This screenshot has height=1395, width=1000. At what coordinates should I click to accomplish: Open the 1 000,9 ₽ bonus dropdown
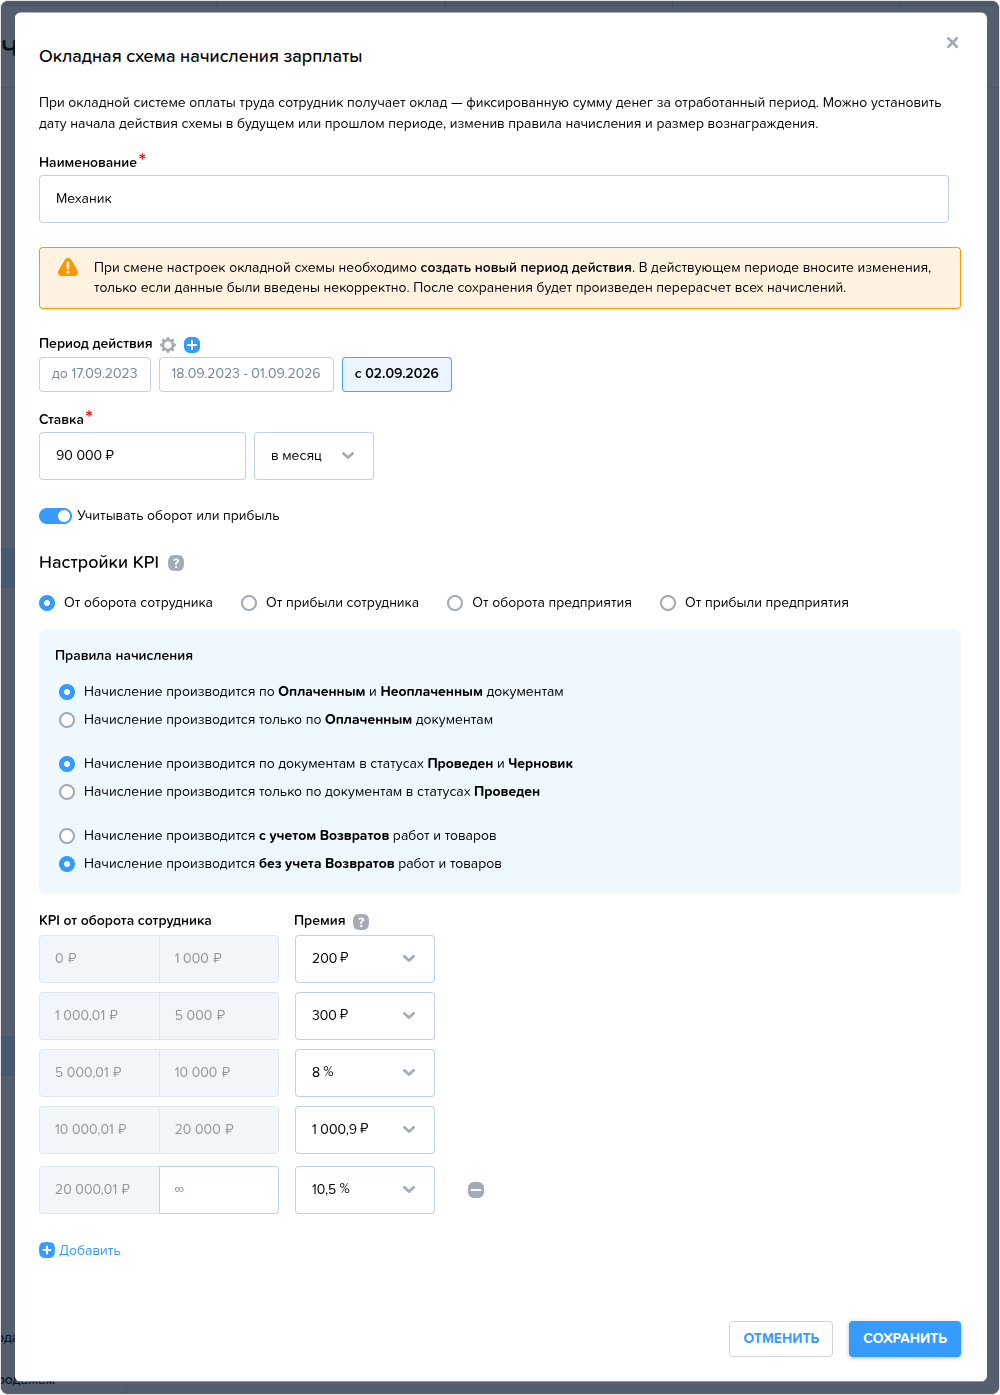click(365, 1130)
